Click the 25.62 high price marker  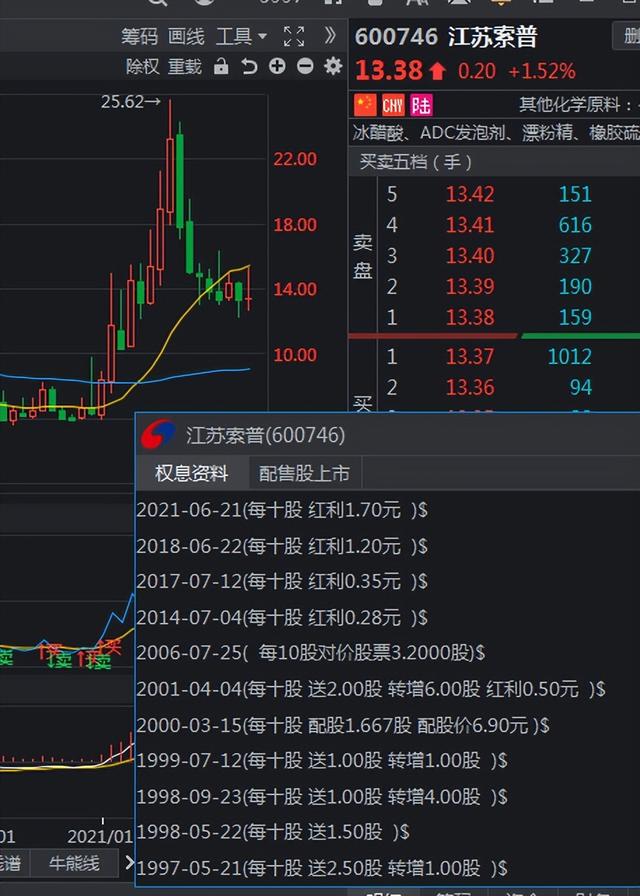(131, 102)
